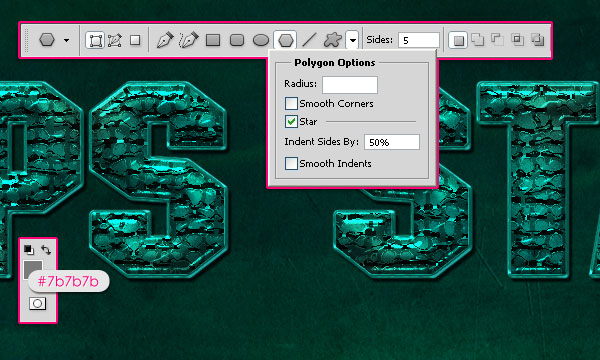Select the Custom Shape tool

coord(333,40)
